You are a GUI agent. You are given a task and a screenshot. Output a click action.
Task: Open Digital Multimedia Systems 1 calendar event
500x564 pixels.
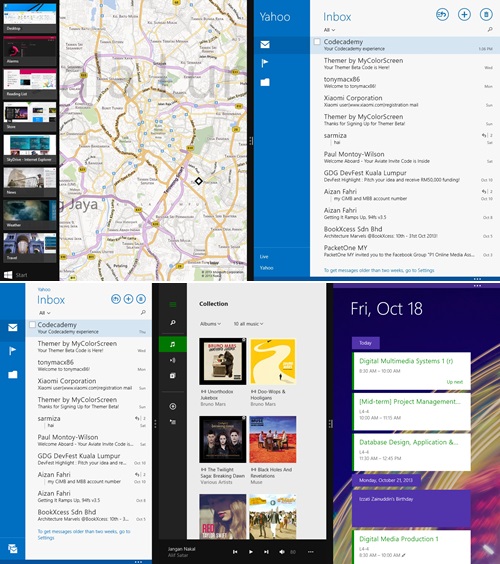click(x=412, y=371)
